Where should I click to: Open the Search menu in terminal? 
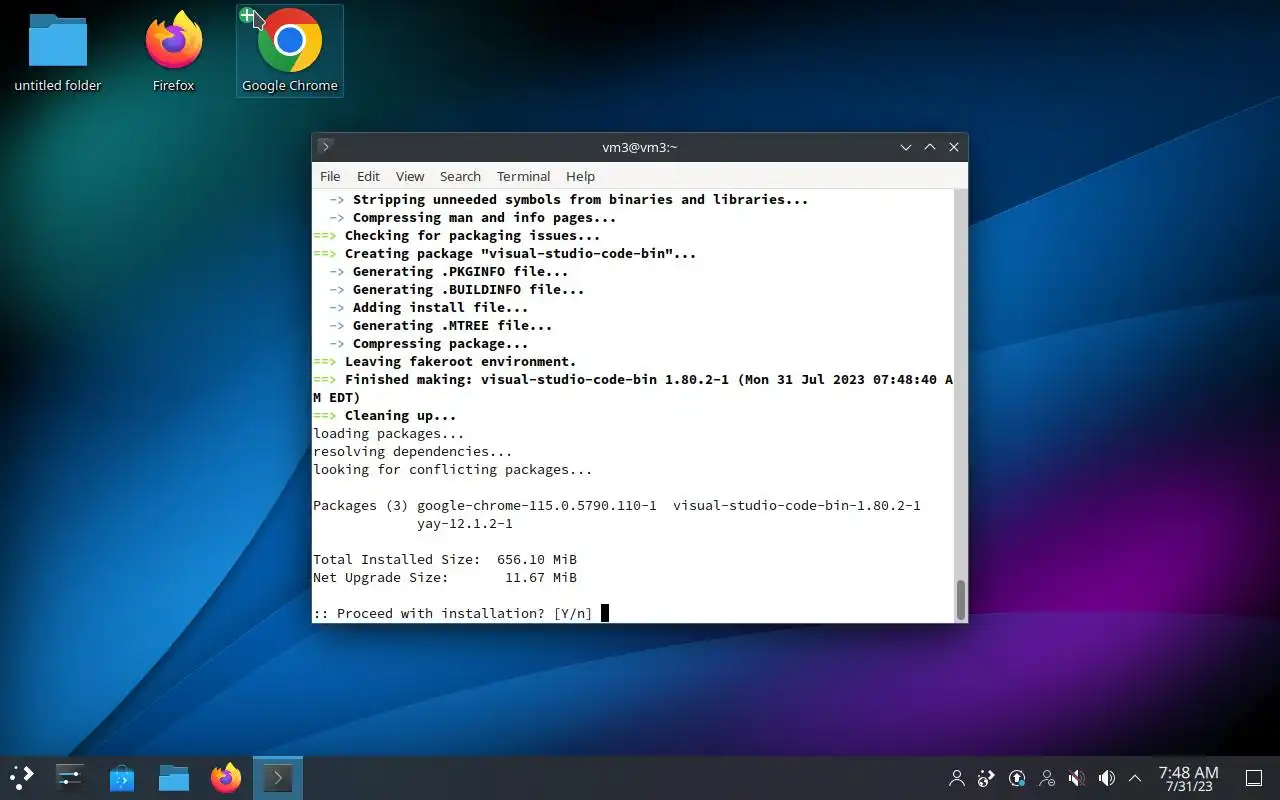pos(460,176)
